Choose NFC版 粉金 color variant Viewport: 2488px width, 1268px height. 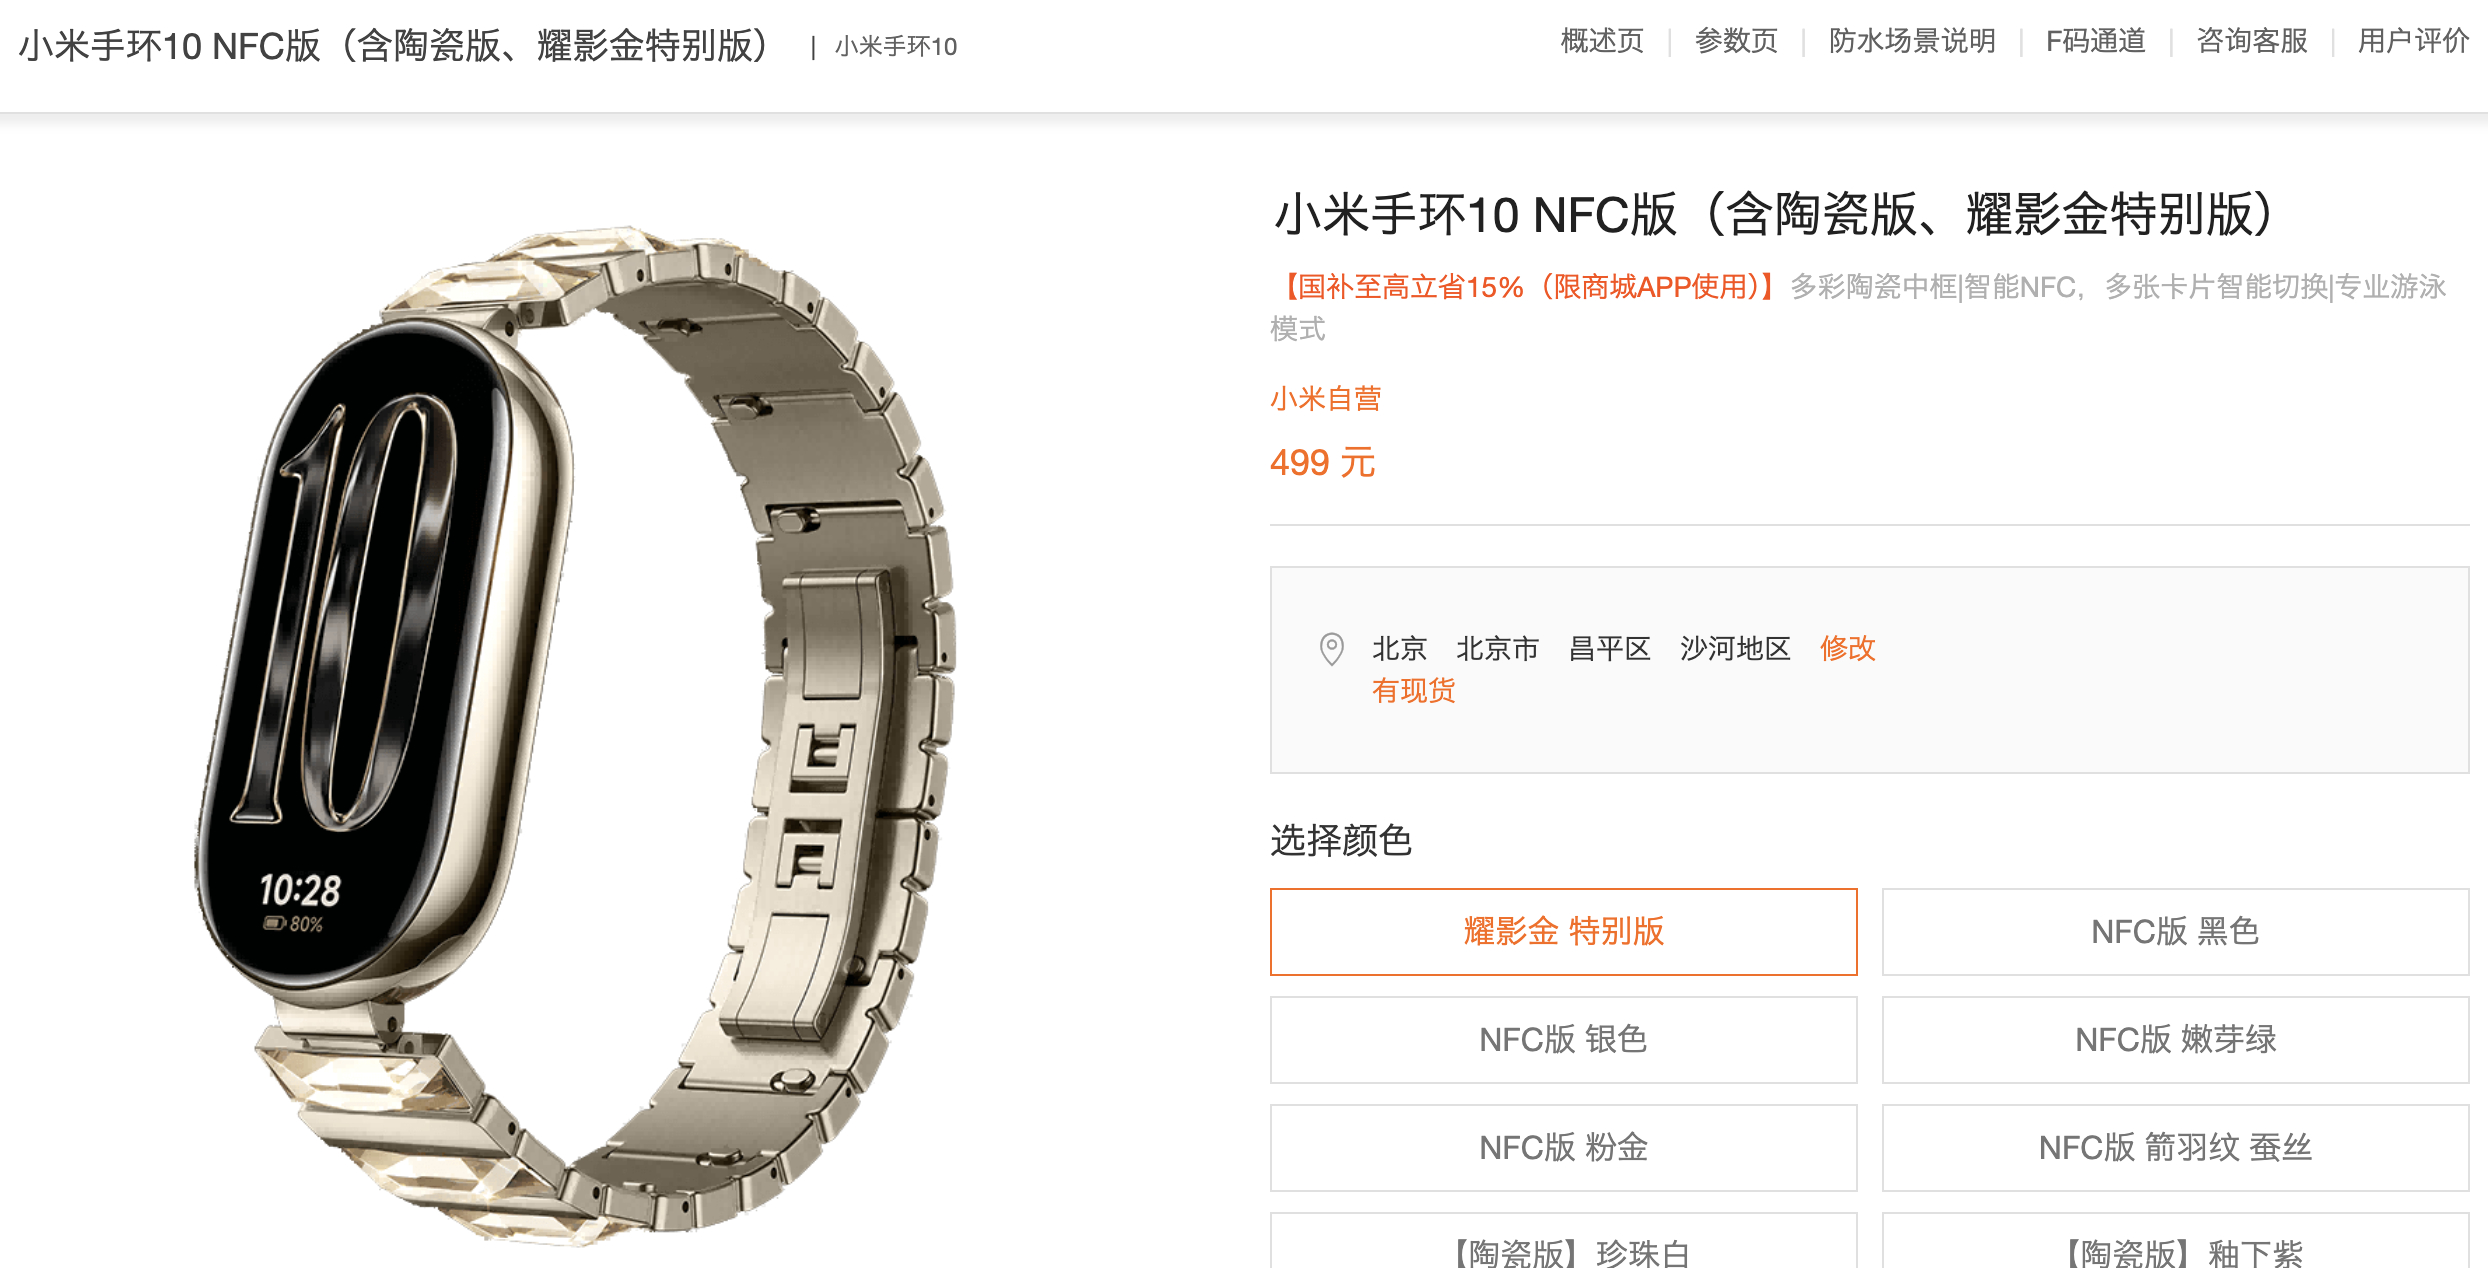pyautogui.click(x=1564, y=1147)
